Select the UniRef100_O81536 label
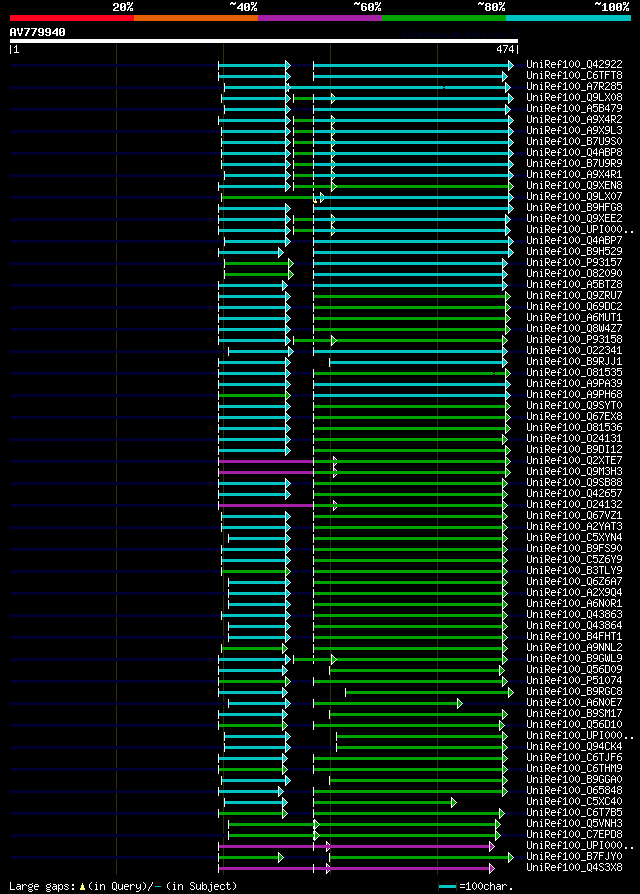This screenshot has width=640, height=894. pos(574,428)
